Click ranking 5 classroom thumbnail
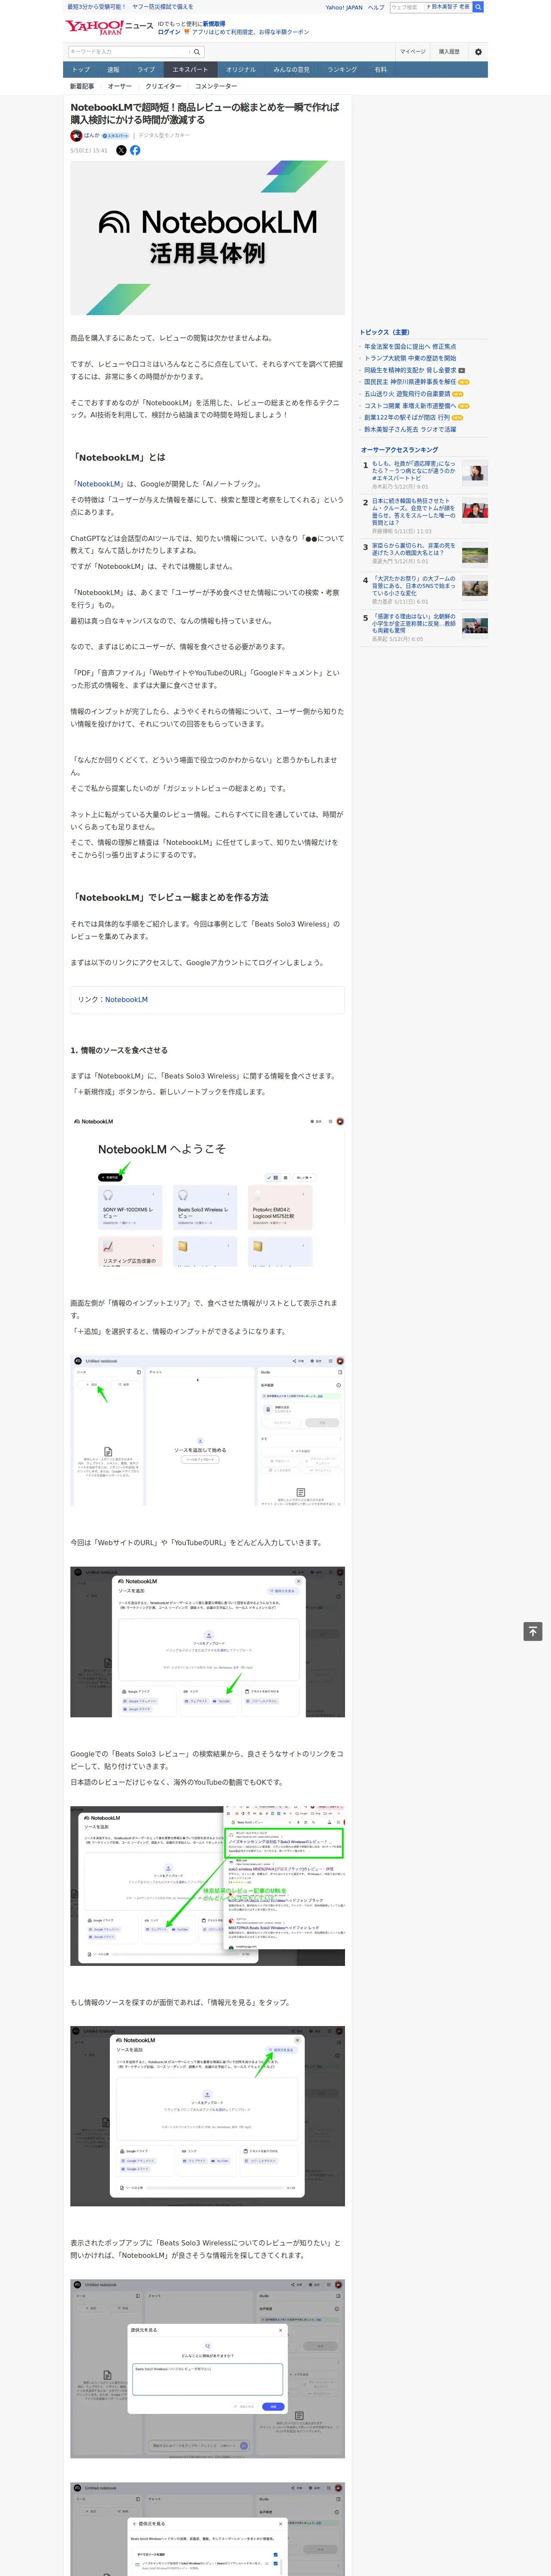Screen dimensions: 551x2576 [x=475, y=625]
